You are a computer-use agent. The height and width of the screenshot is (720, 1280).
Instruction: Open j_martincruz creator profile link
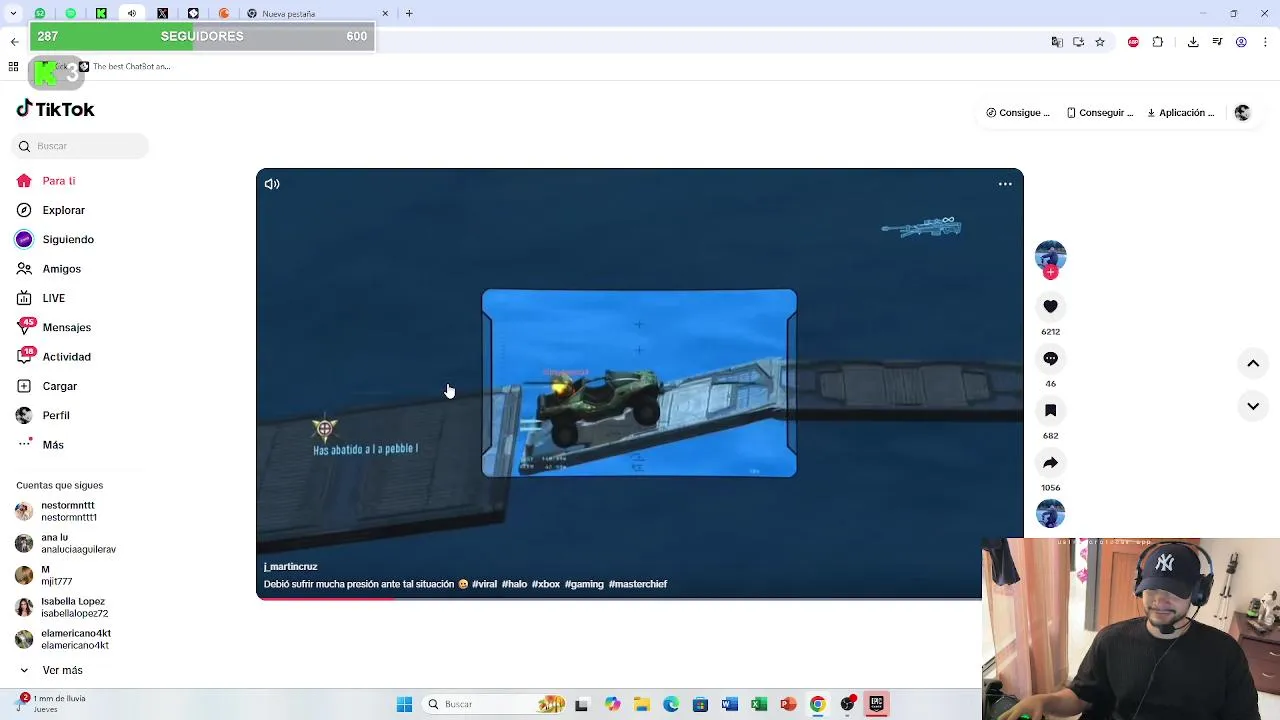pos(290,567)
